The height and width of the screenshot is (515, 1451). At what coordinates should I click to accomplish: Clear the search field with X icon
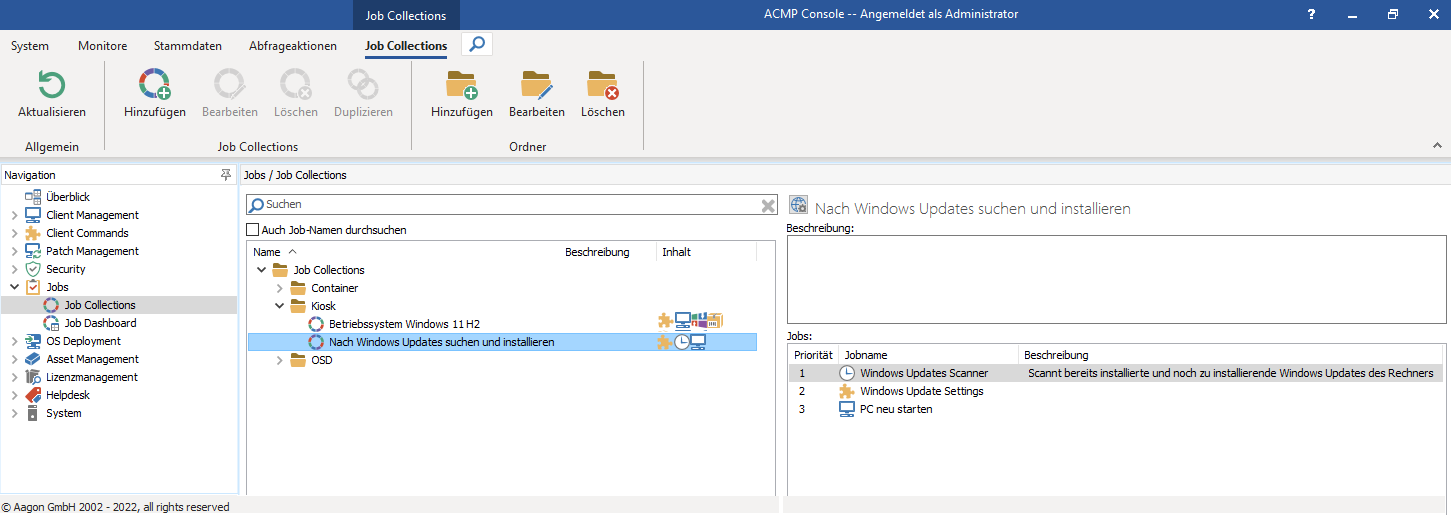(767, 205)
